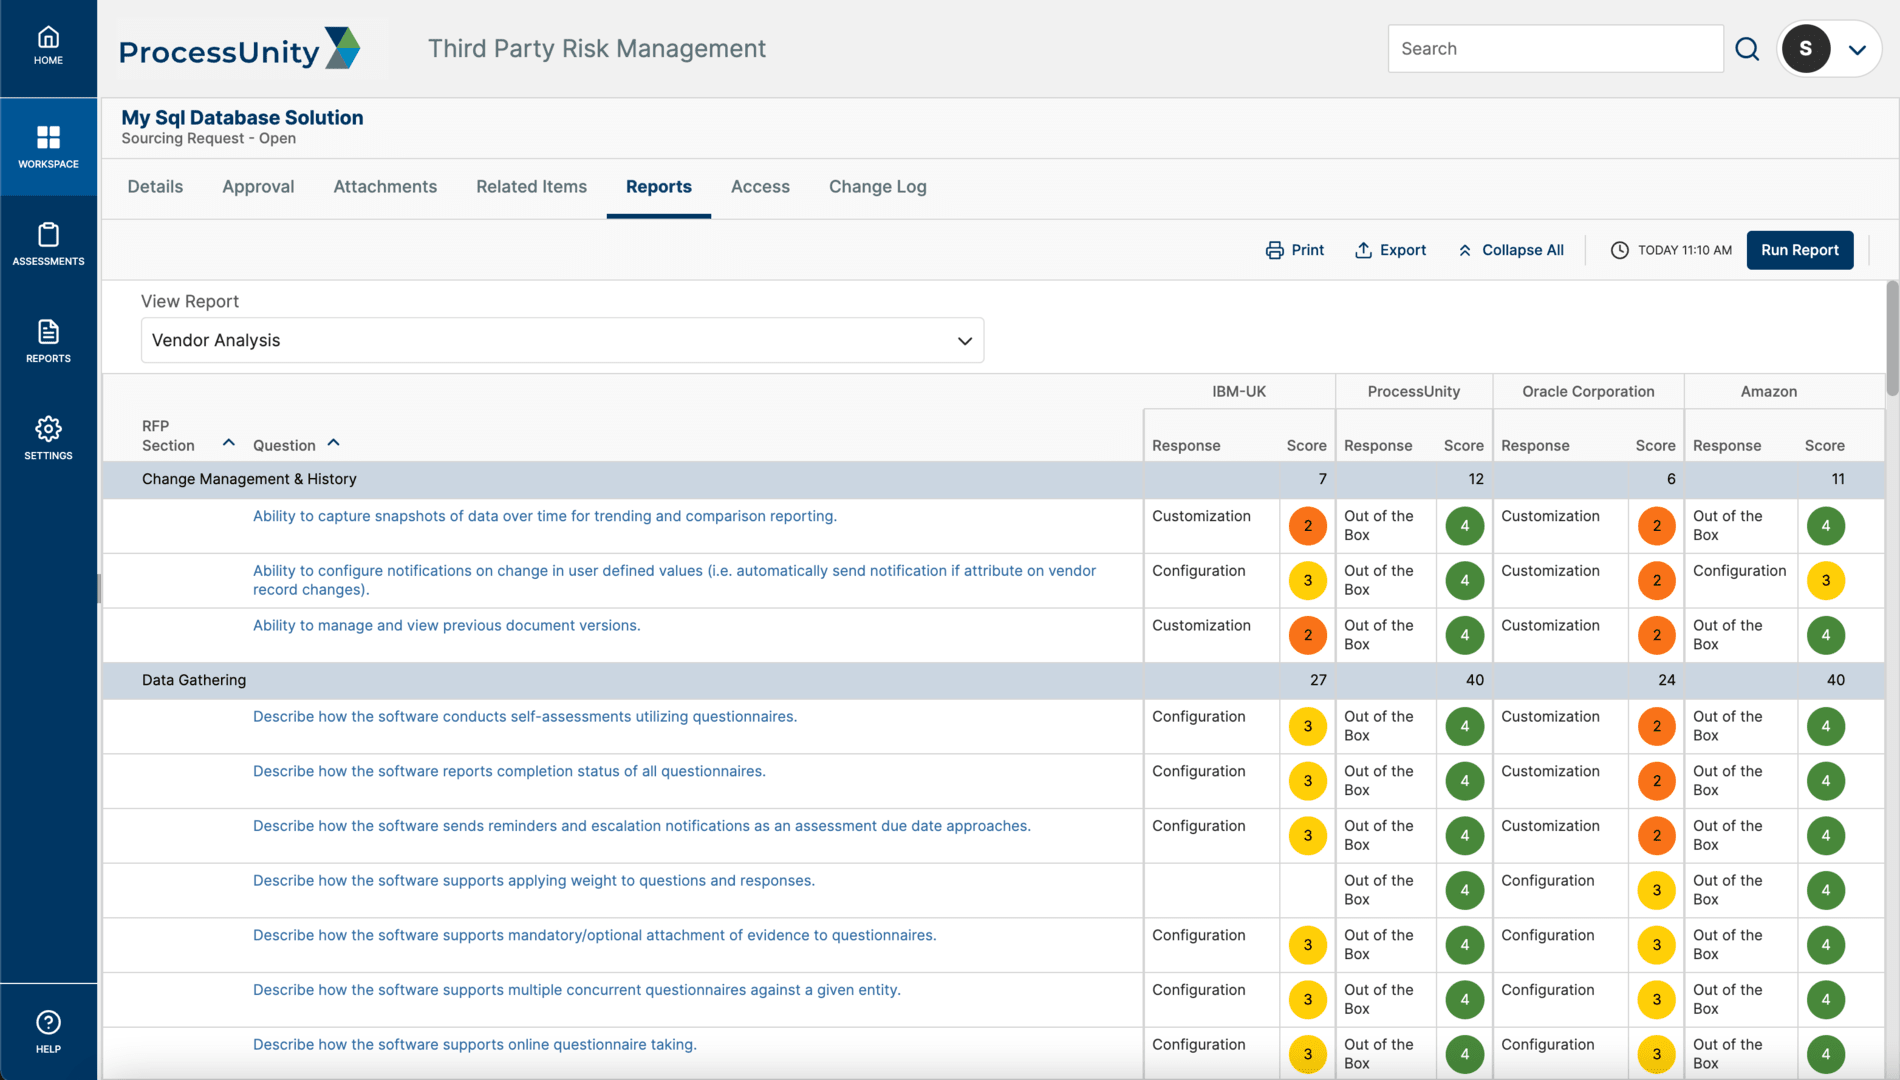Open mandatory/optional attachment of evidence question
The width and height of the screenshot is (1900, 1080).
pos(594,935)
